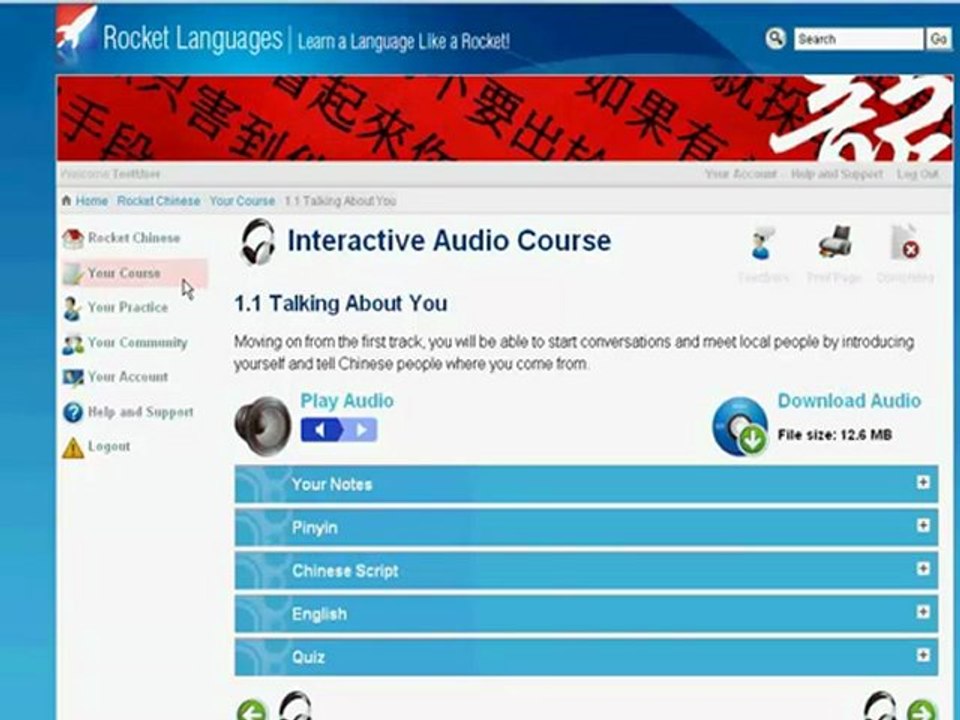Open Help and Support in top bar
Image resolution: width=960 pixels, height=720 pixels.
pyautogui.click(x=836, y=174)
